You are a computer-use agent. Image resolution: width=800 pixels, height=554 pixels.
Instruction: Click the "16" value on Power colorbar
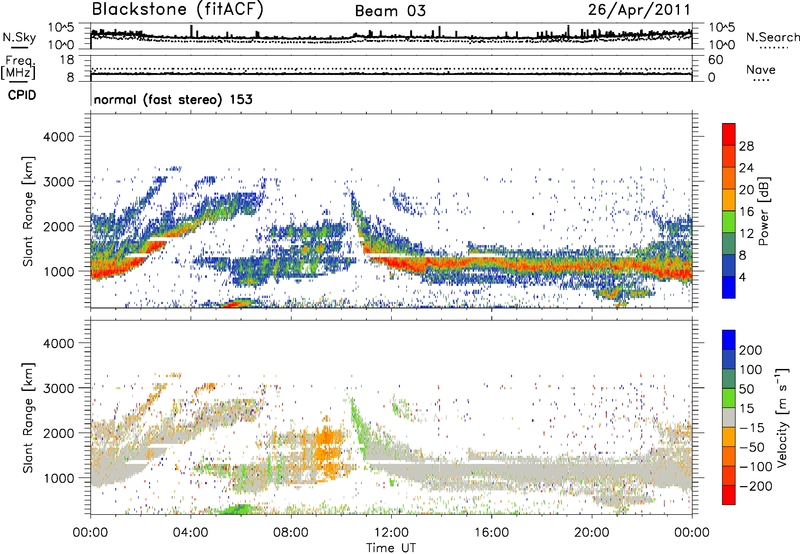tap(746, 212)
